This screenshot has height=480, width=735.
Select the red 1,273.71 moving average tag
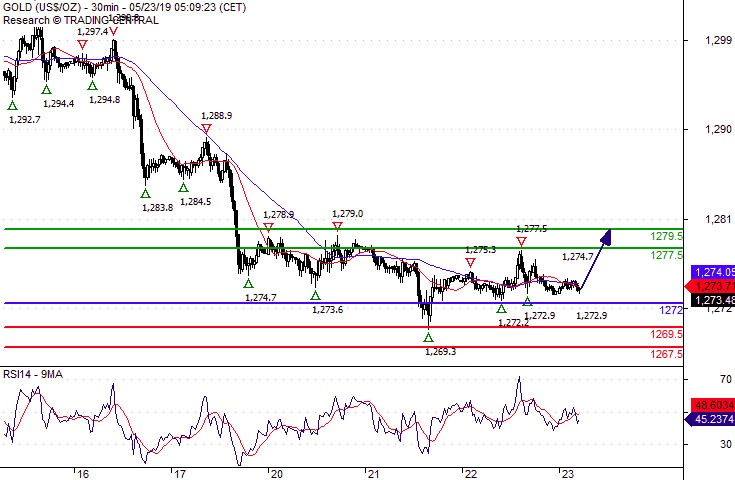pos(710,286)
